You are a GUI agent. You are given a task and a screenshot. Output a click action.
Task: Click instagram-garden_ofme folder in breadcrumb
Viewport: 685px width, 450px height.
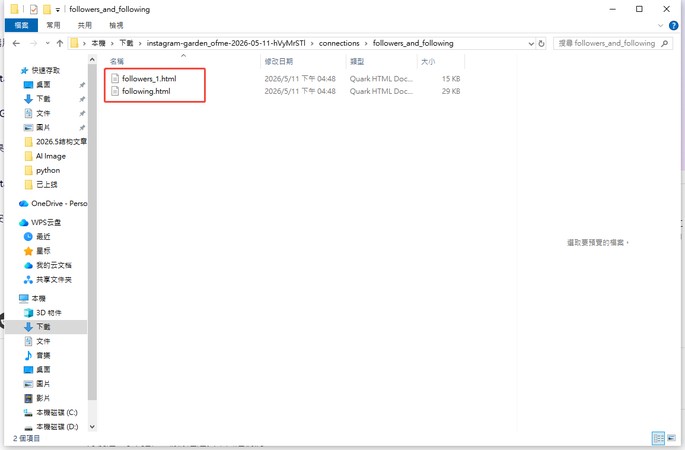click(x=226, y=43)
